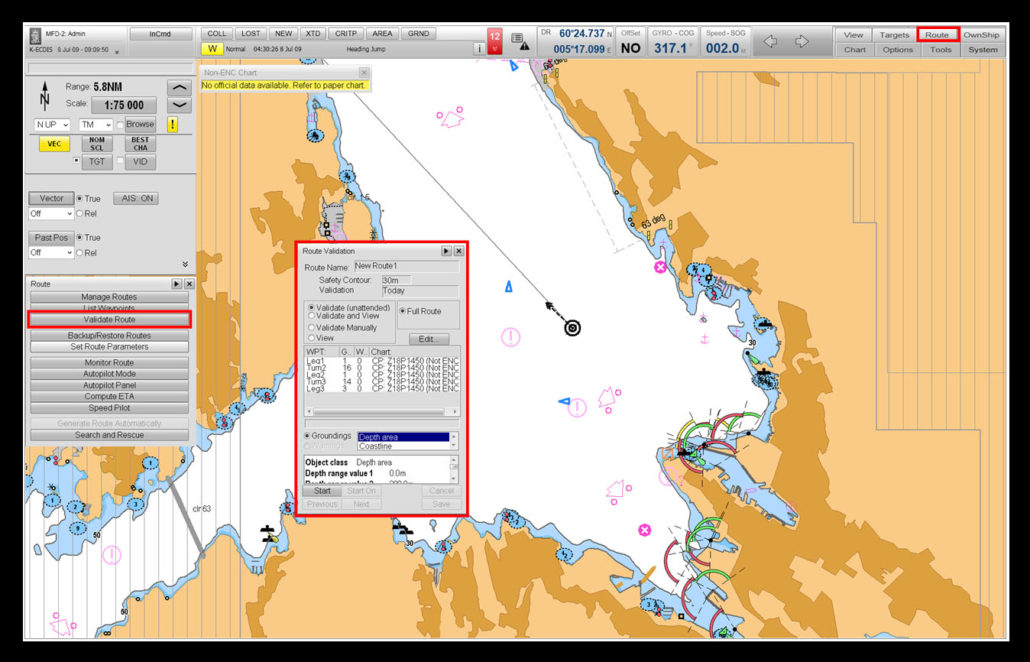Open the Route menu

[937, 35]
